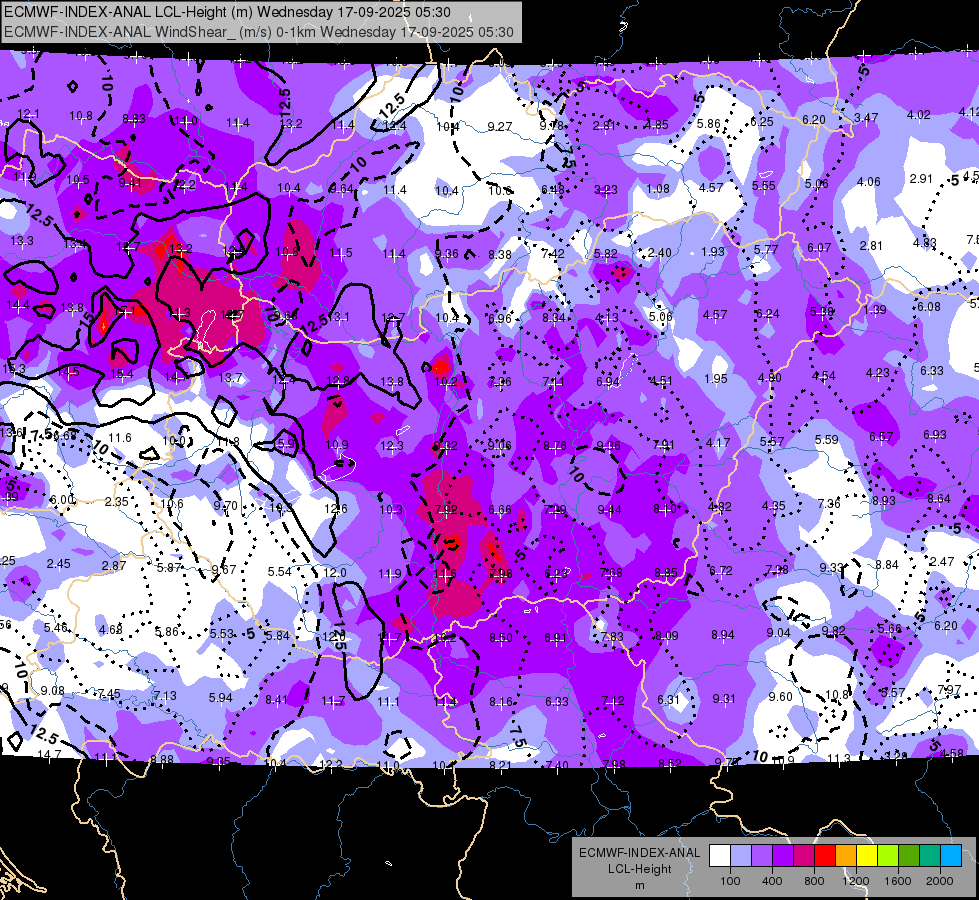
Task: Click the wind shear value 6.08
Action: click(x=928, y=307)
